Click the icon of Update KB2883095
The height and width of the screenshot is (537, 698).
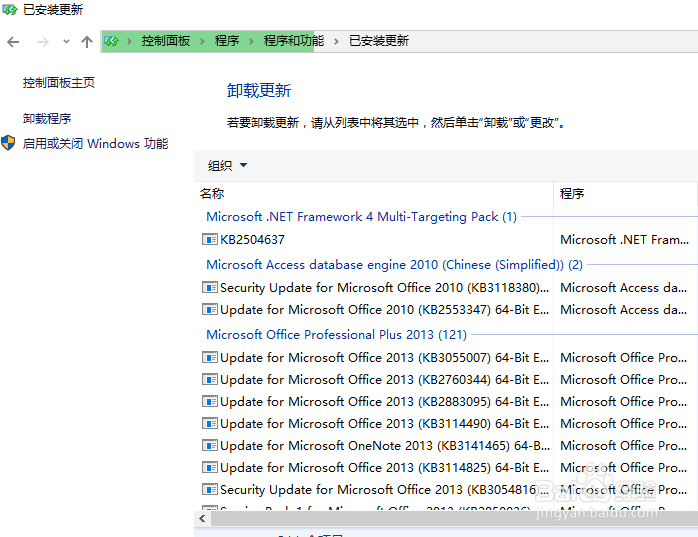pos(210,401)
